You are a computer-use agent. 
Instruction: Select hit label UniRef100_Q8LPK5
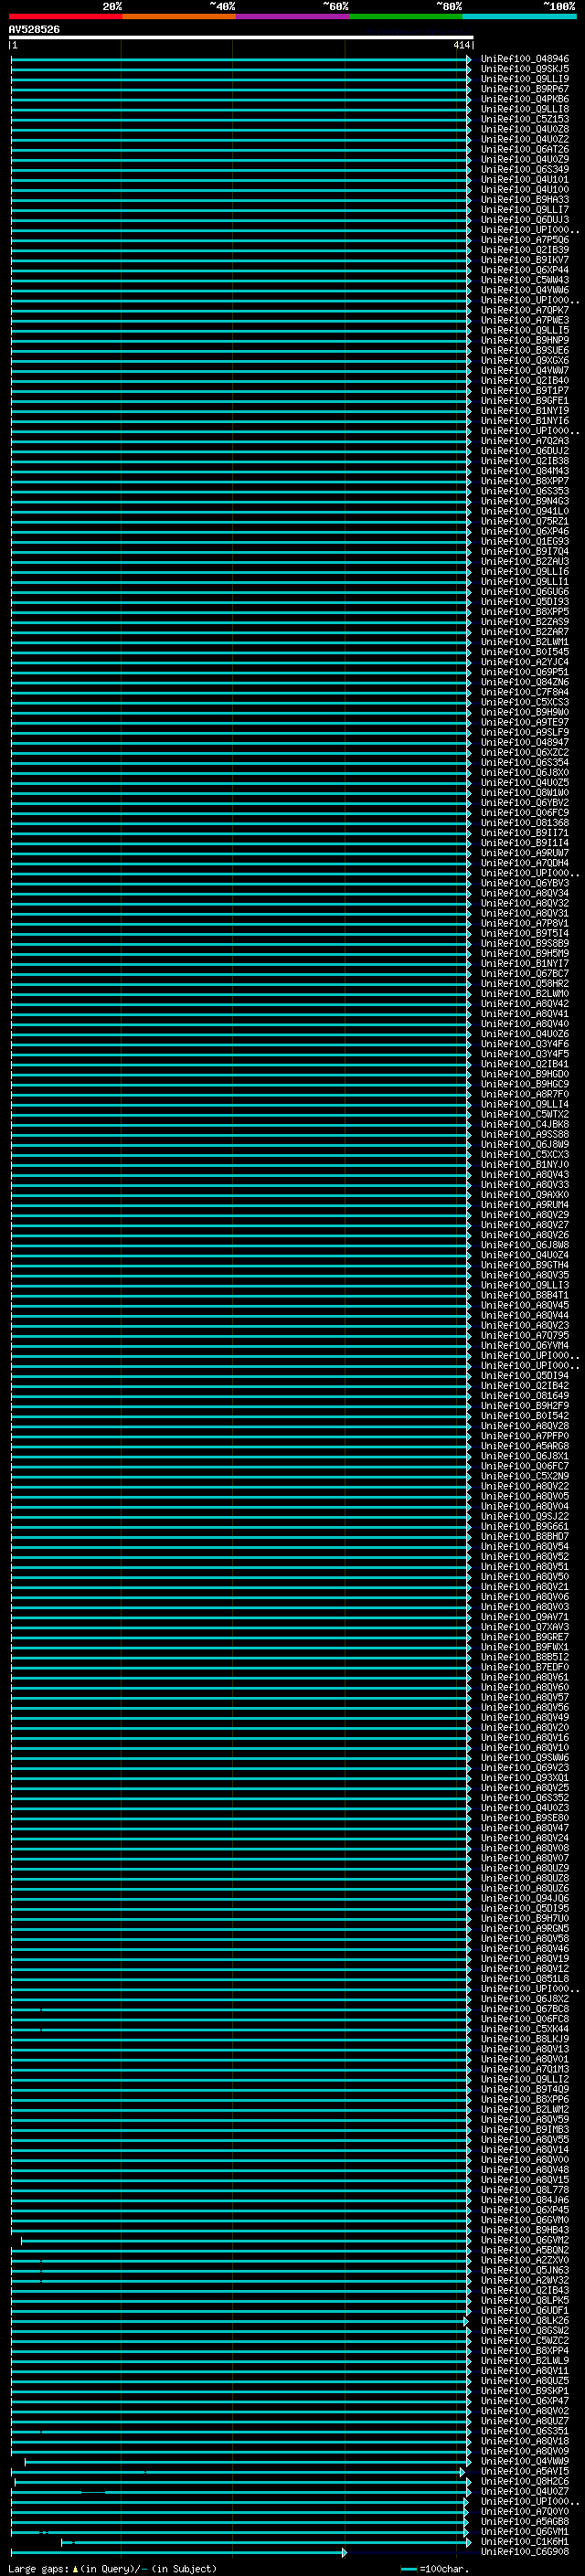525,2300
